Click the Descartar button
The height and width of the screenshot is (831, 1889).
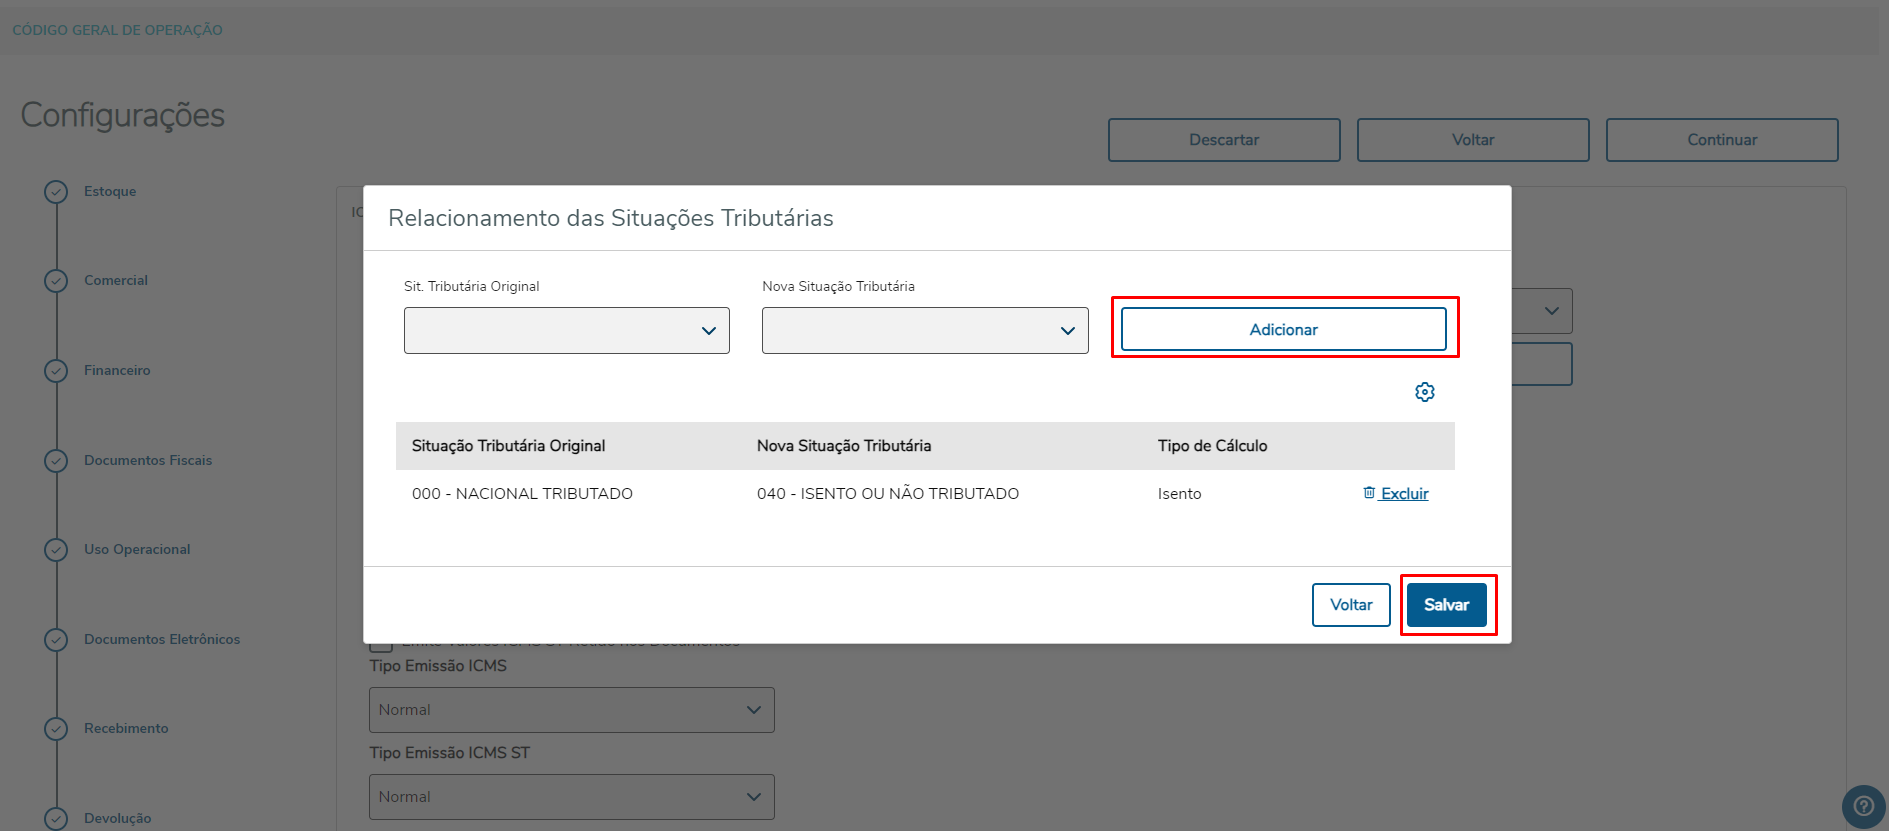click(1224, 140)
